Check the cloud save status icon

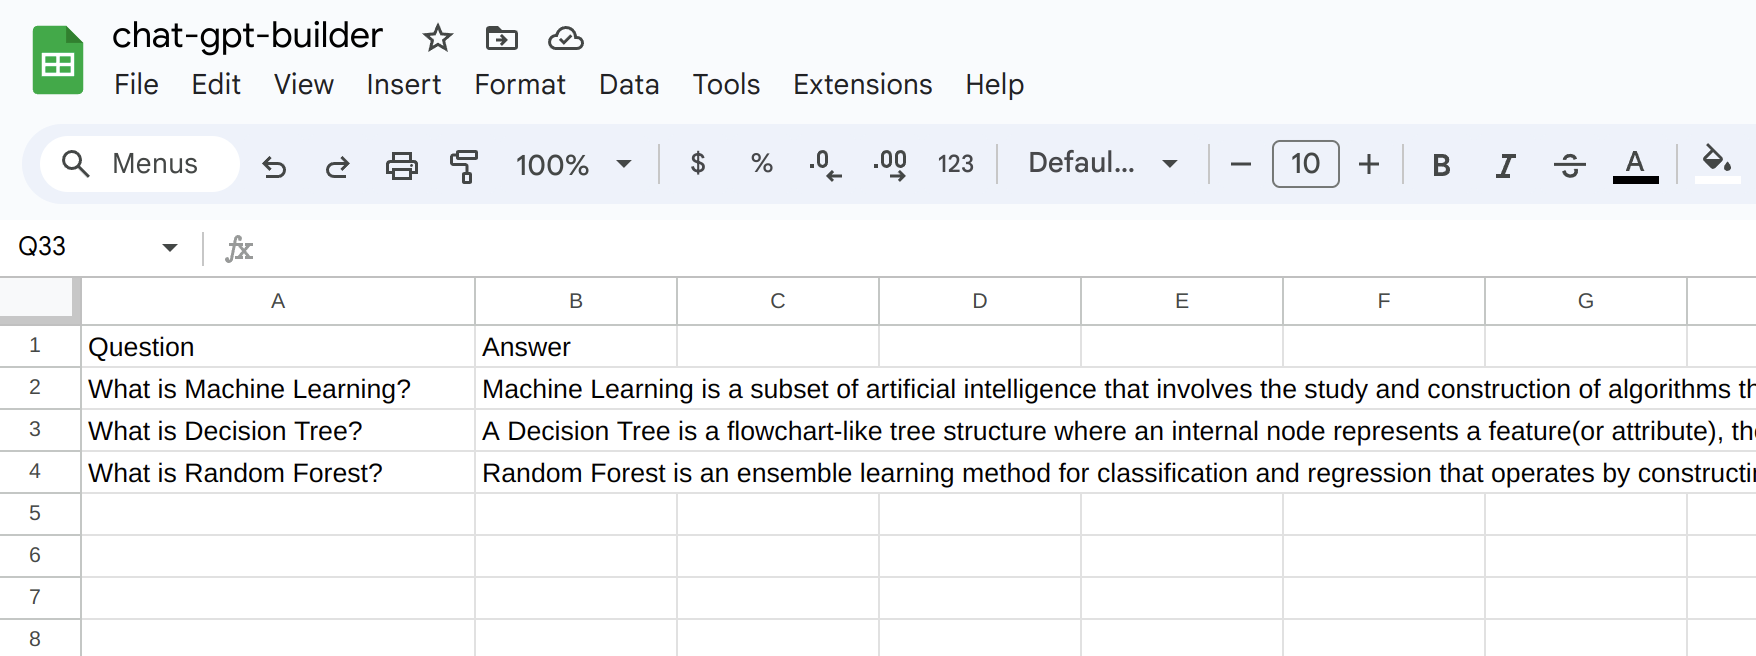point(566,39)
